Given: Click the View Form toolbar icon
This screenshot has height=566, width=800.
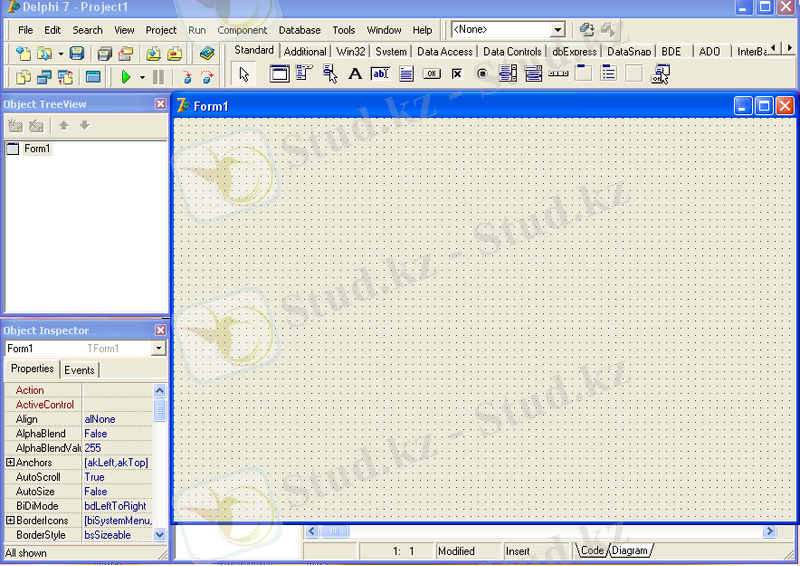Looking at the screenshot, I should click(x=44, y=77).
